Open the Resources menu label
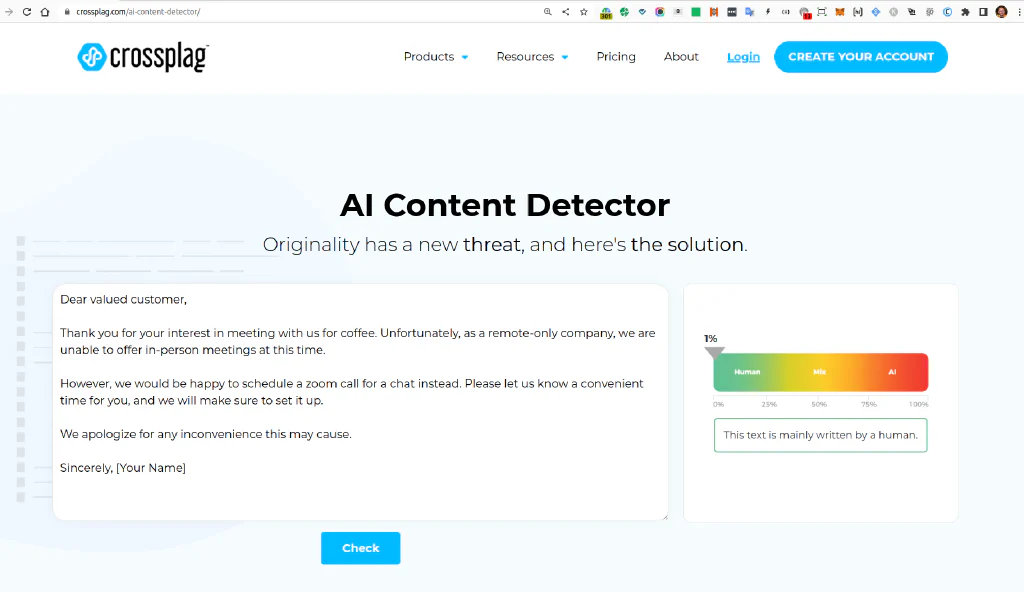 pos(525,57)
